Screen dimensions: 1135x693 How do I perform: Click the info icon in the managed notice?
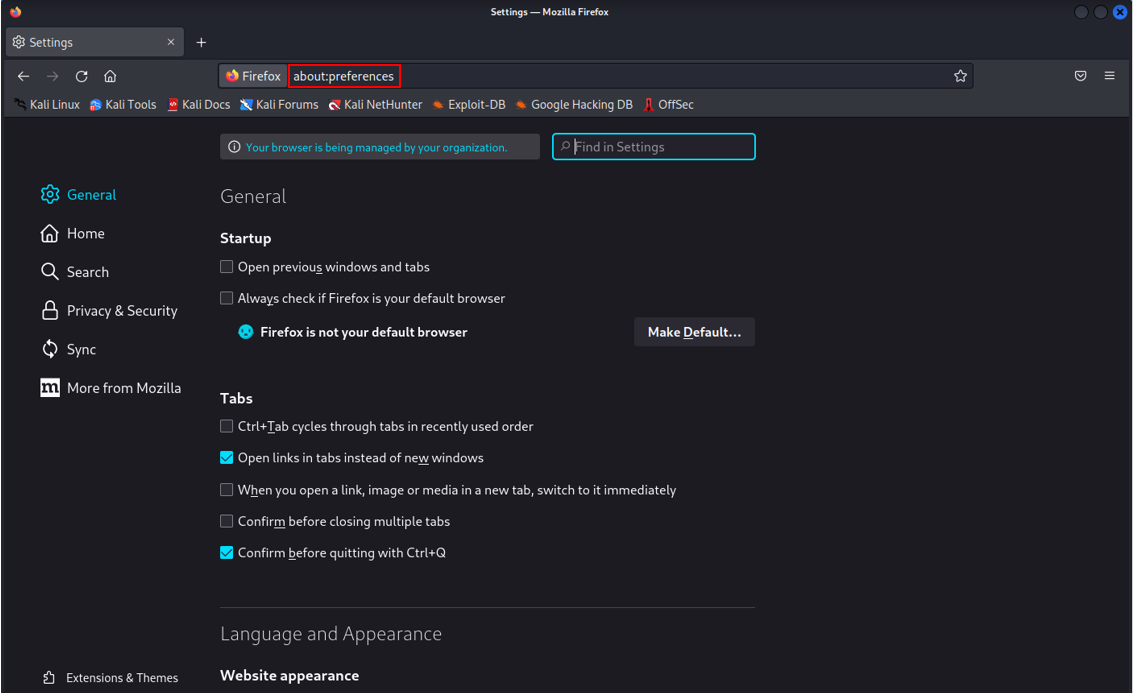click(234, 147)
